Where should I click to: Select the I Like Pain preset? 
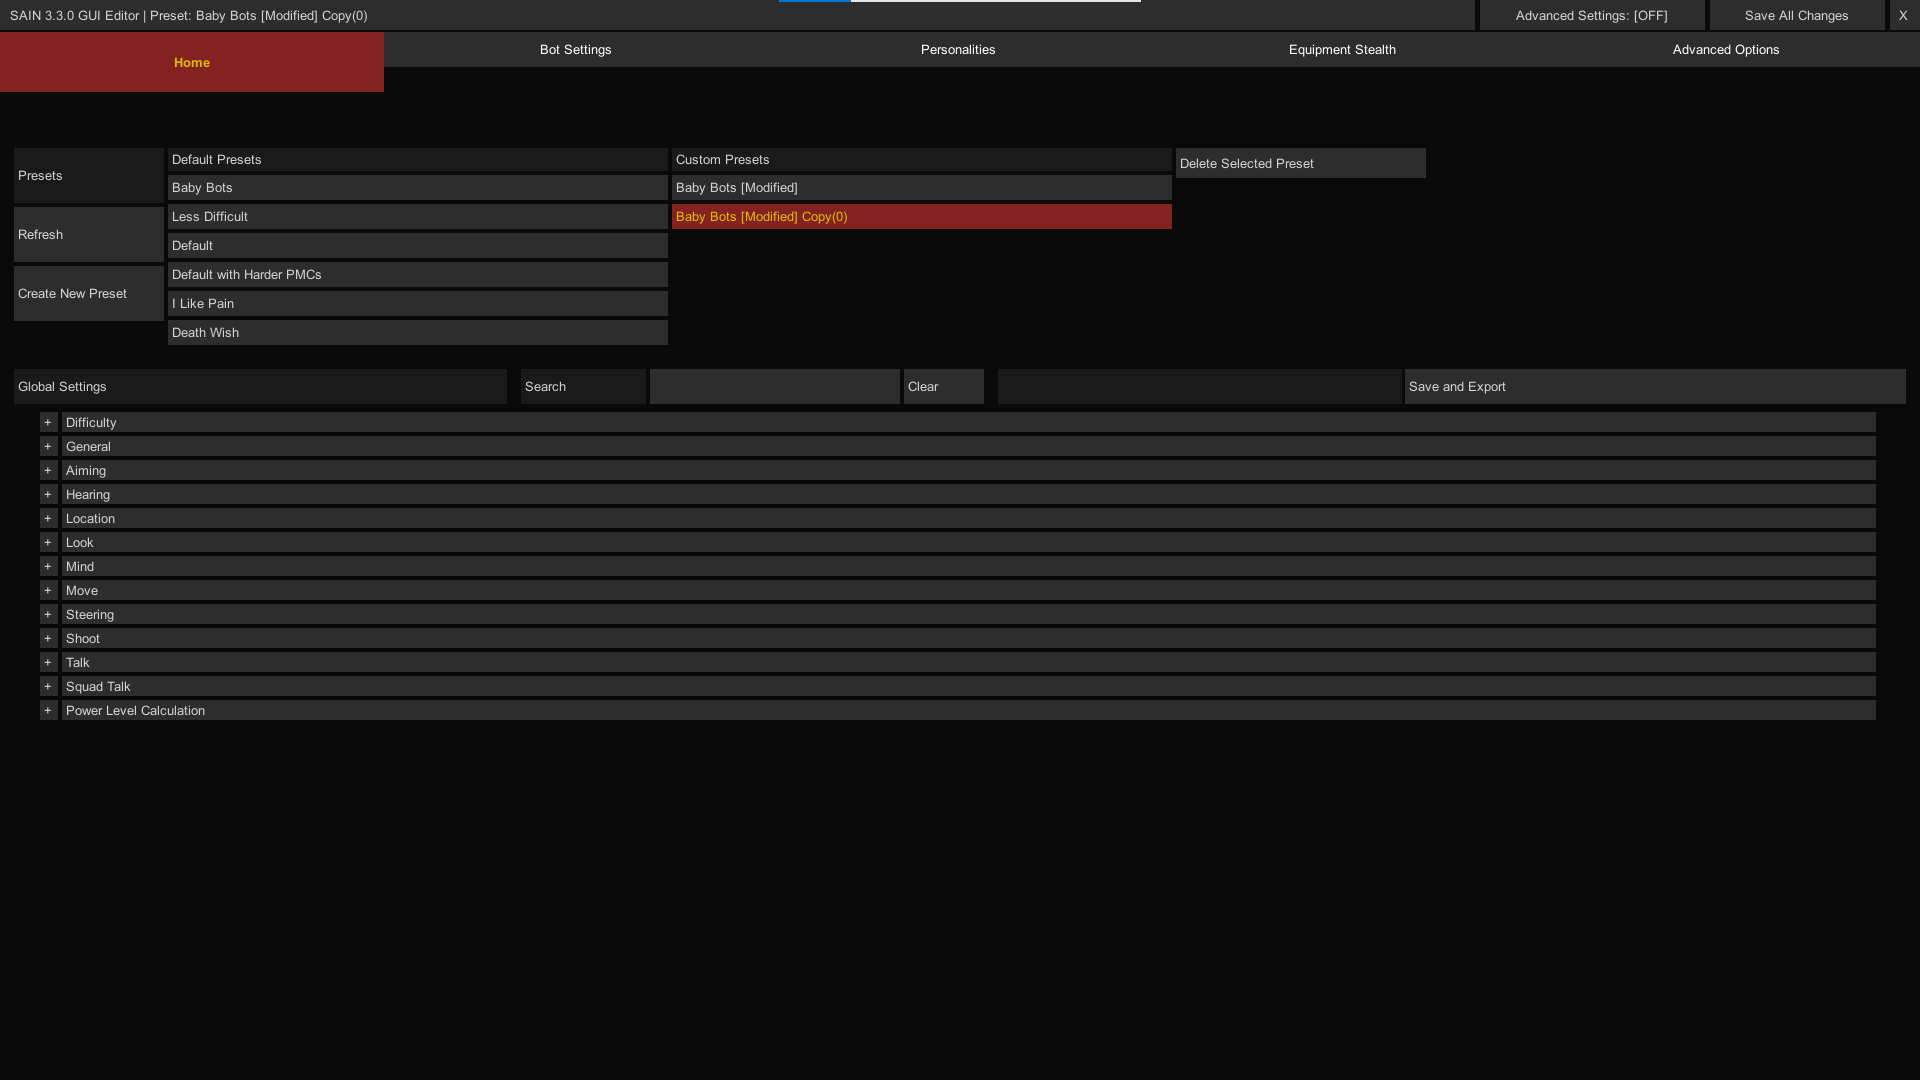coord(418,304)
